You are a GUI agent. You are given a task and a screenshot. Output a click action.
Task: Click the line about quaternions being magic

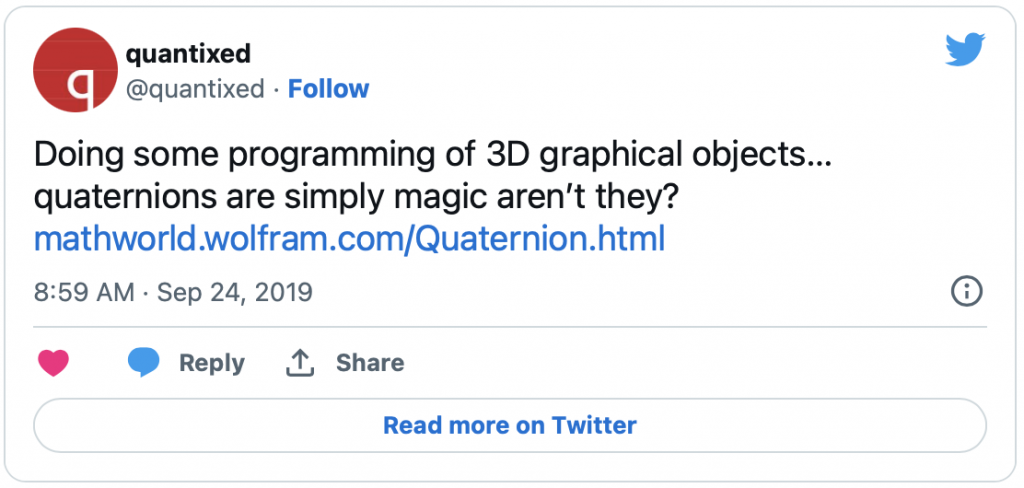[358, 197]
